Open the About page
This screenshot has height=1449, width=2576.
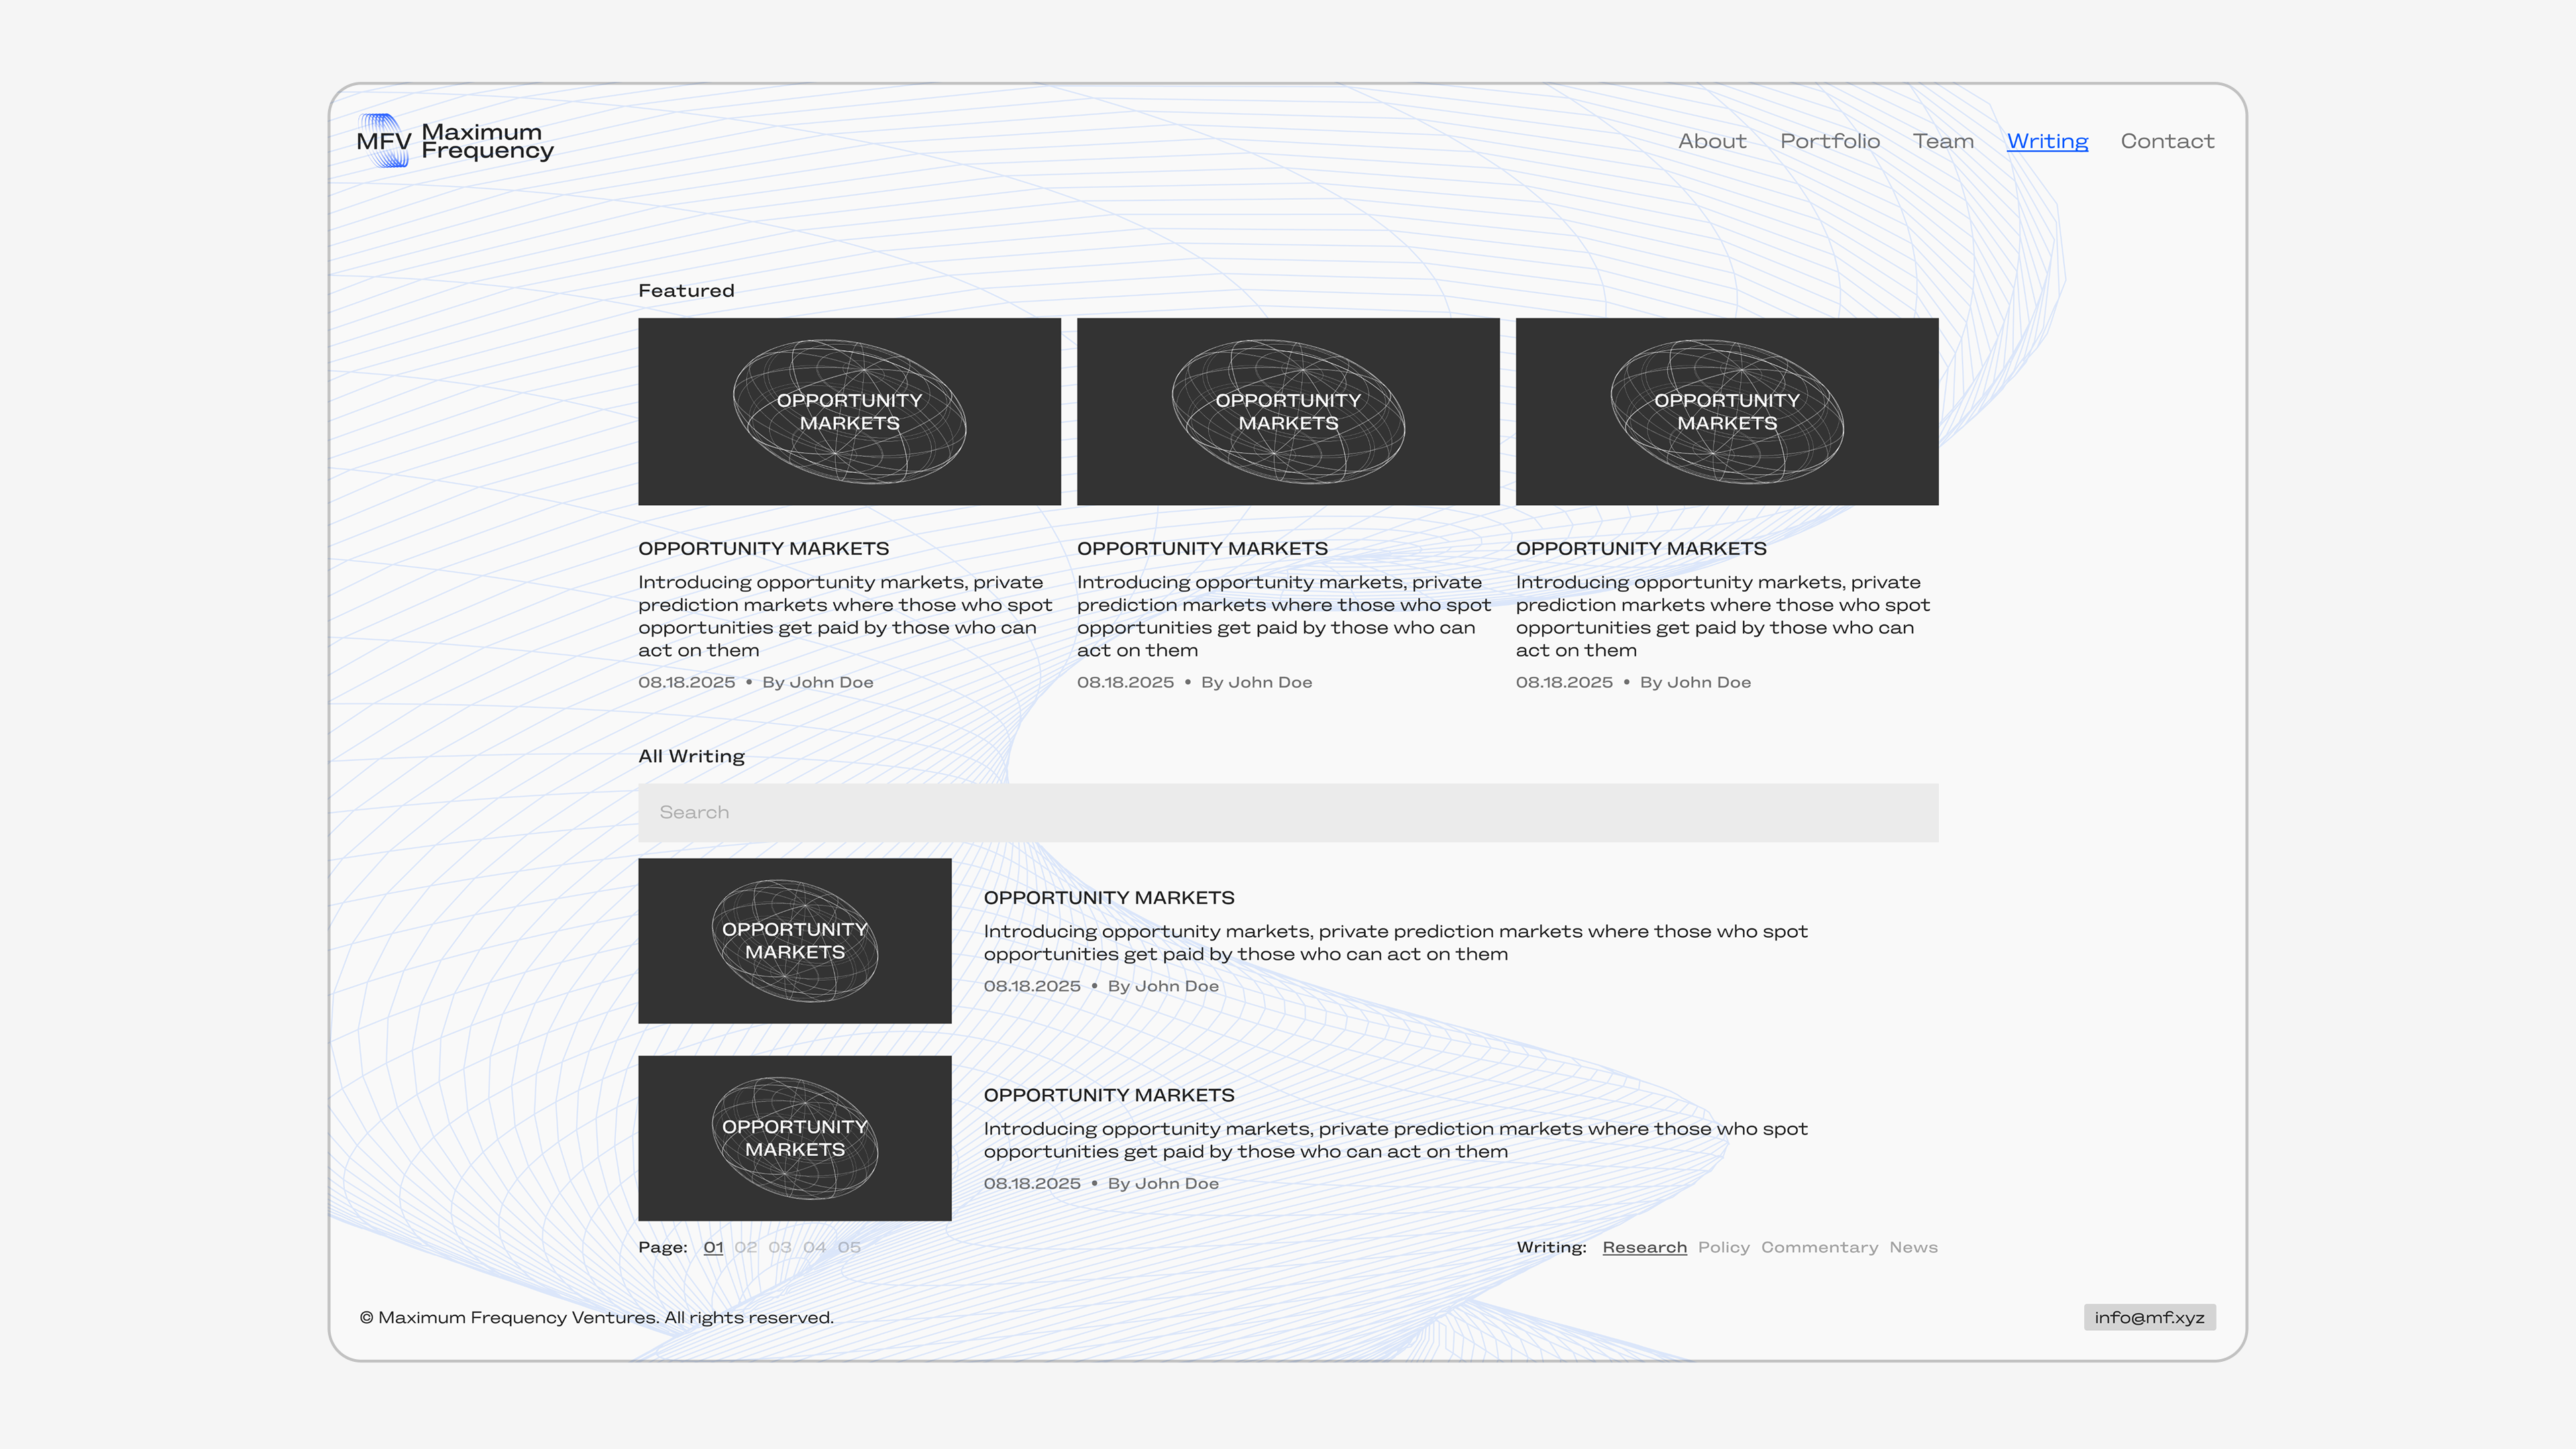(1712, 141)
